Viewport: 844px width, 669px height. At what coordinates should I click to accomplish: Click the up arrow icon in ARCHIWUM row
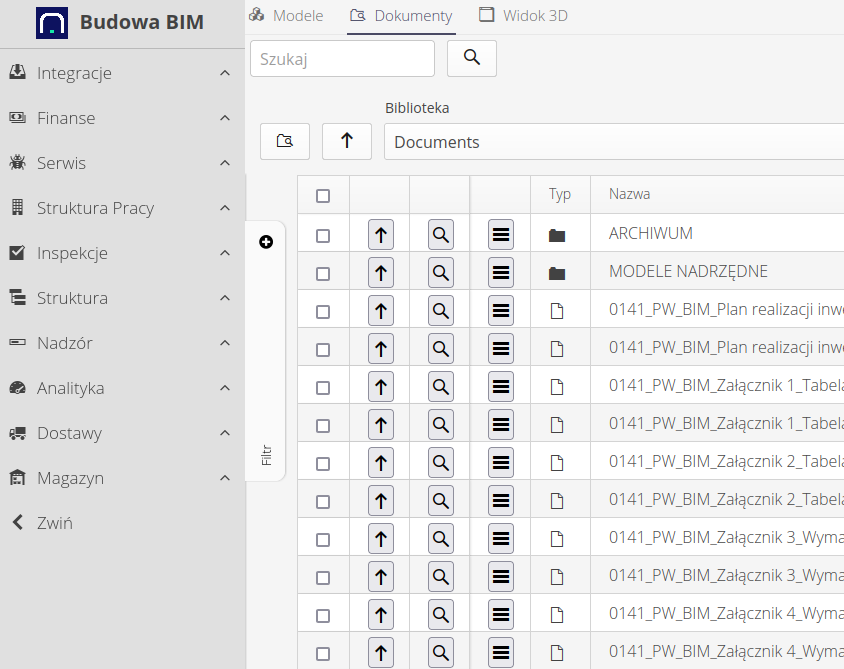pos(380,235)
